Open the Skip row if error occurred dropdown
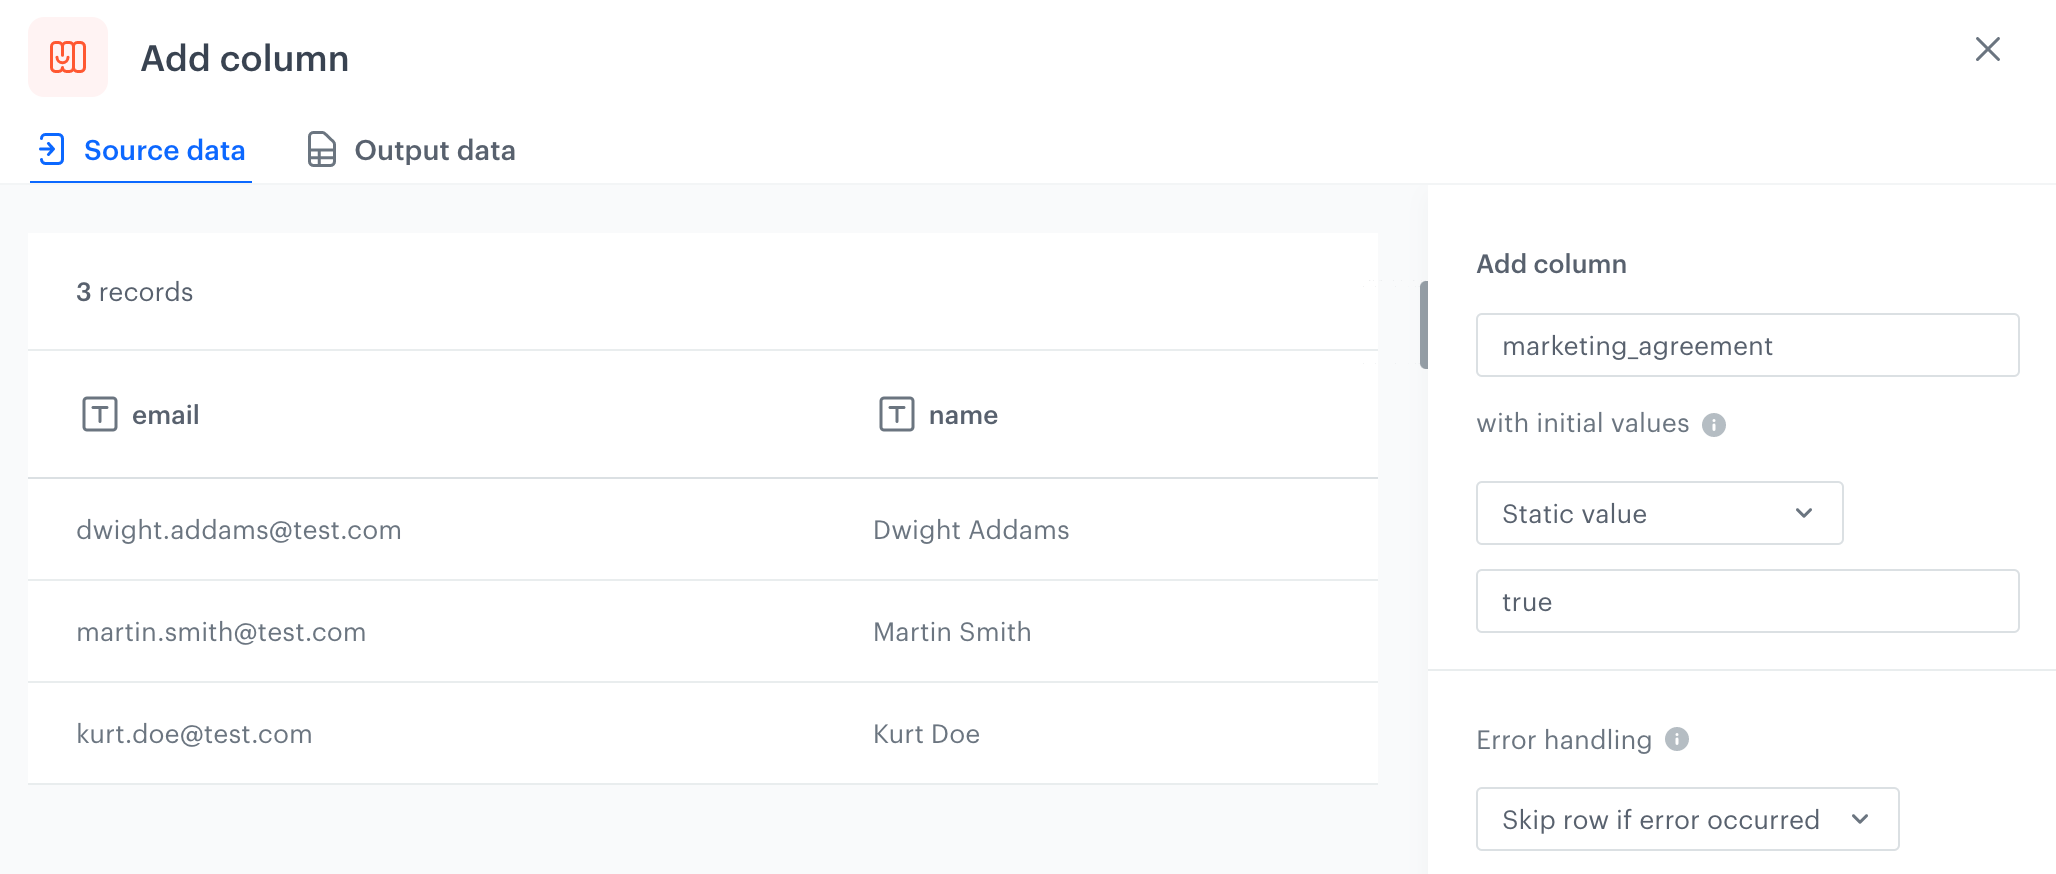Image resolution: width=2056 pixels, height=874 pixels. 1686,819
